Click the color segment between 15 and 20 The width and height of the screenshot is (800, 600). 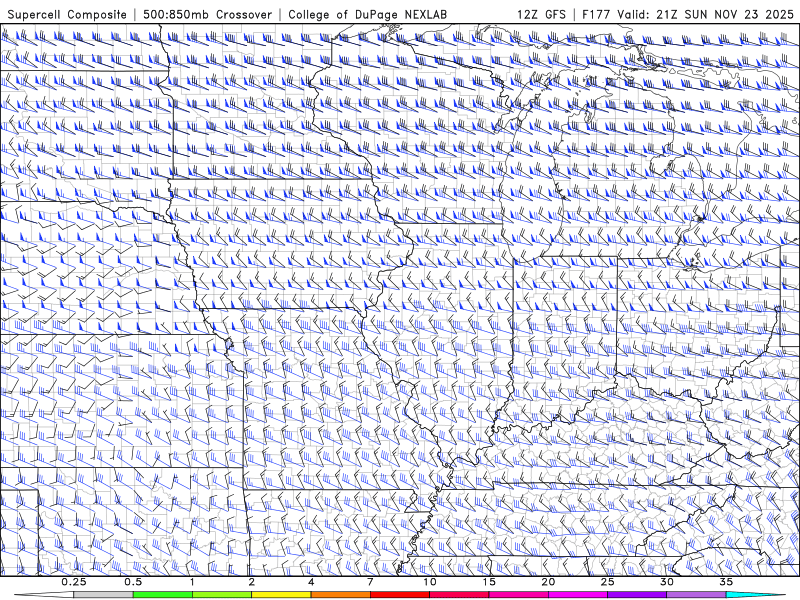coord(518,595)
